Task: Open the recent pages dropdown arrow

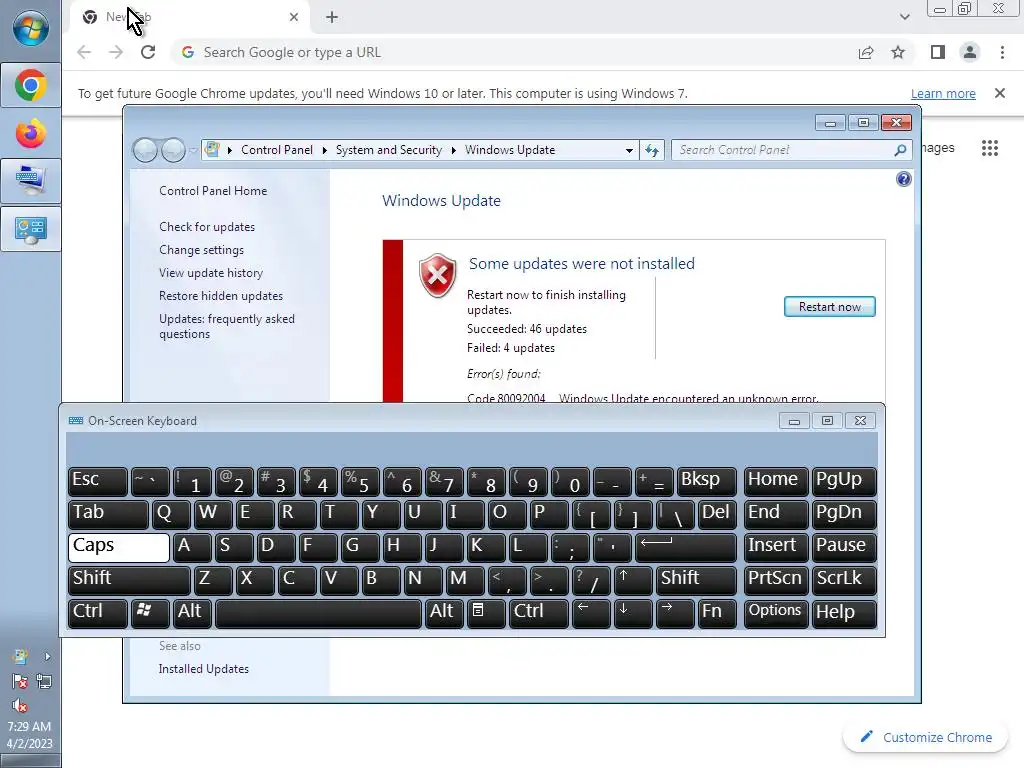Action: click(193, 150)
